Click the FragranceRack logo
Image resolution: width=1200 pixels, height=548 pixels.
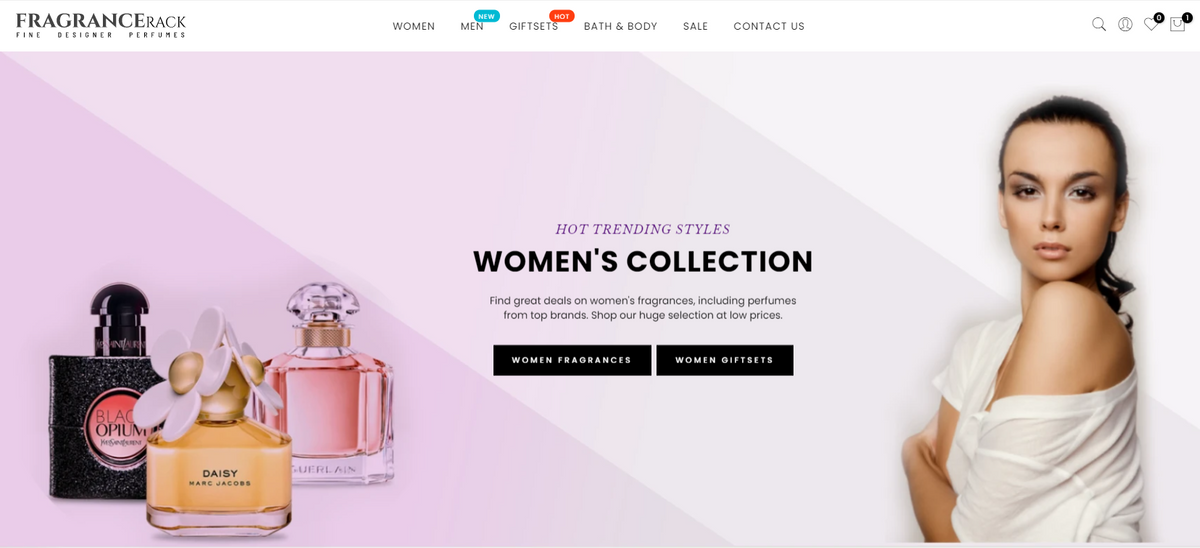point(101,26)
